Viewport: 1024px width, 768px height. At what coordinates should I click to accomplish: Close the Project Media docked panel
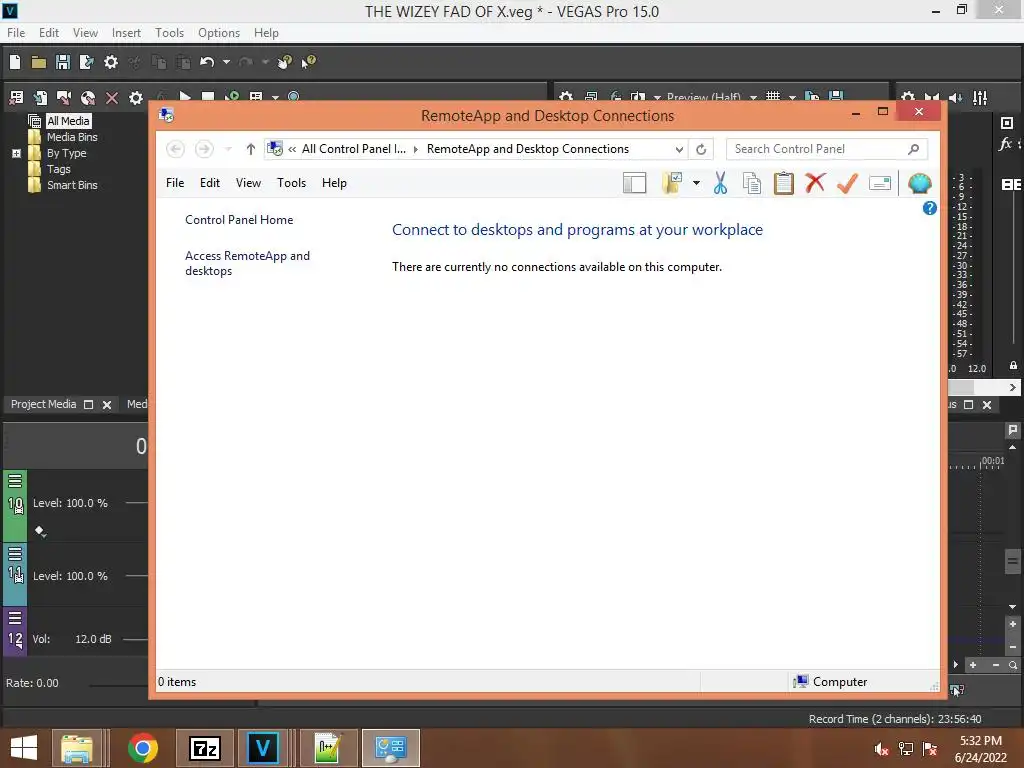[x=107, y=405]
